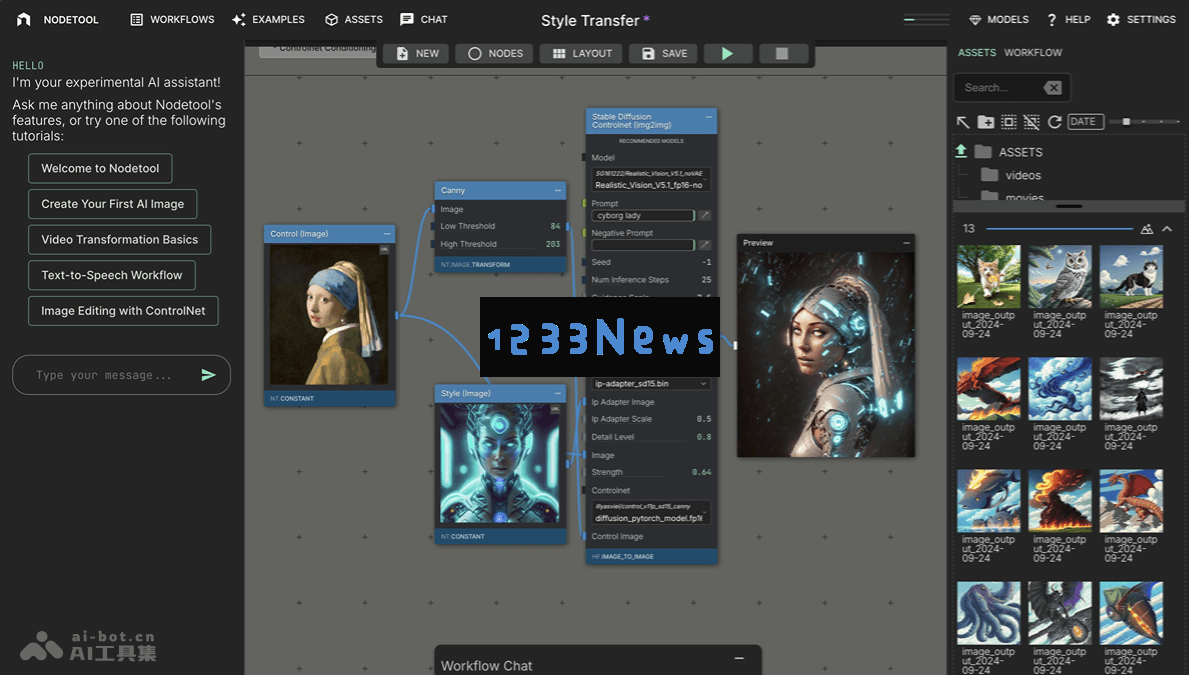Click the LAYOUT button

[x=582, y=53]
